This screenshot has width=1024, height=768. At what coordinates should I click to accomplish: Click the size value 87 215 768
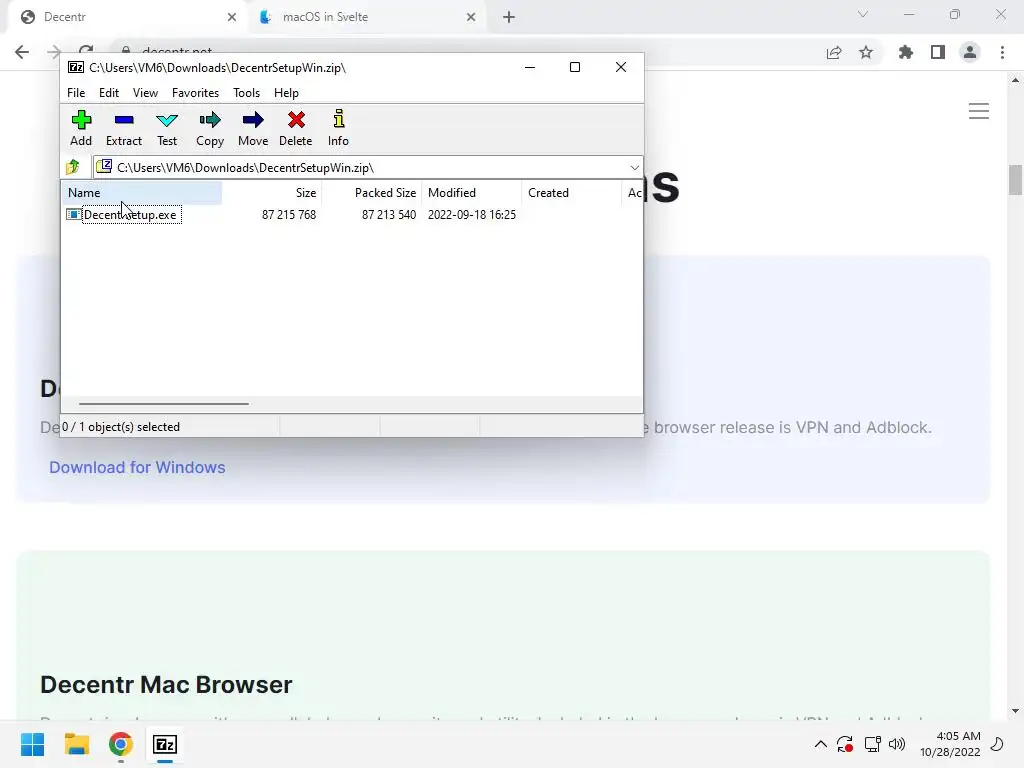(x=289, y=215)
